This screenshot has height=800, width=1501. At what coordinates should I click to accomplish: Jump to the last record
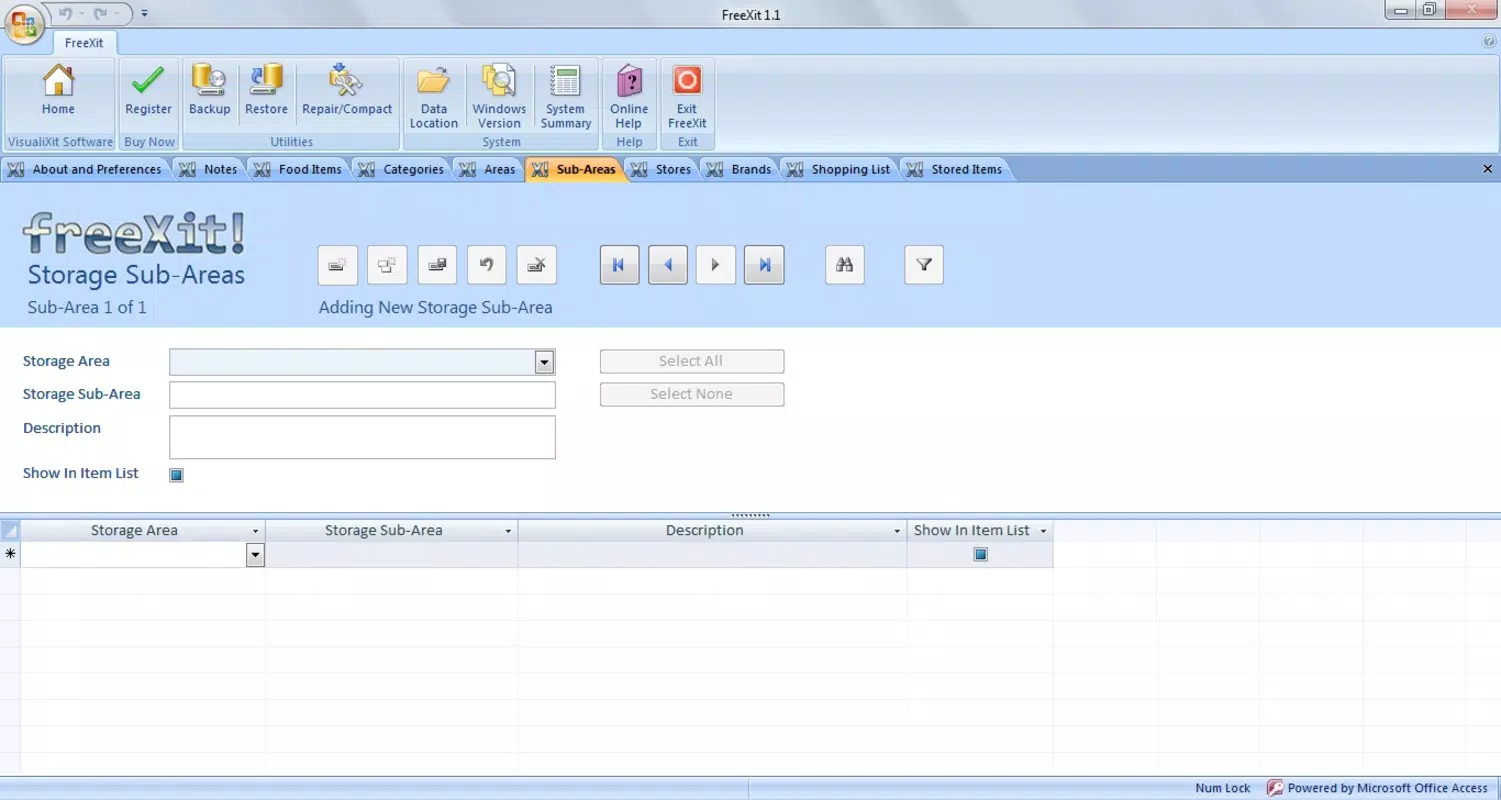pos(764,265)
